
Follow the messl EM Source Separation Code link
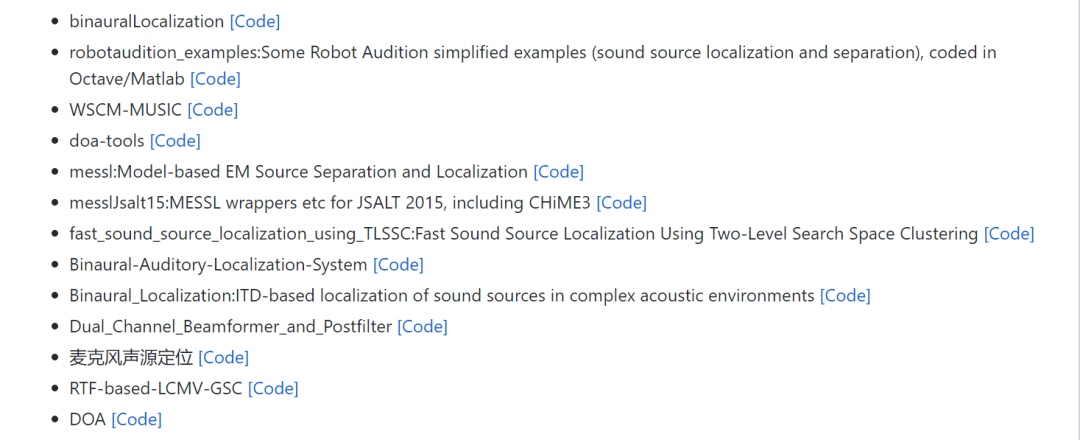(558, 172)
